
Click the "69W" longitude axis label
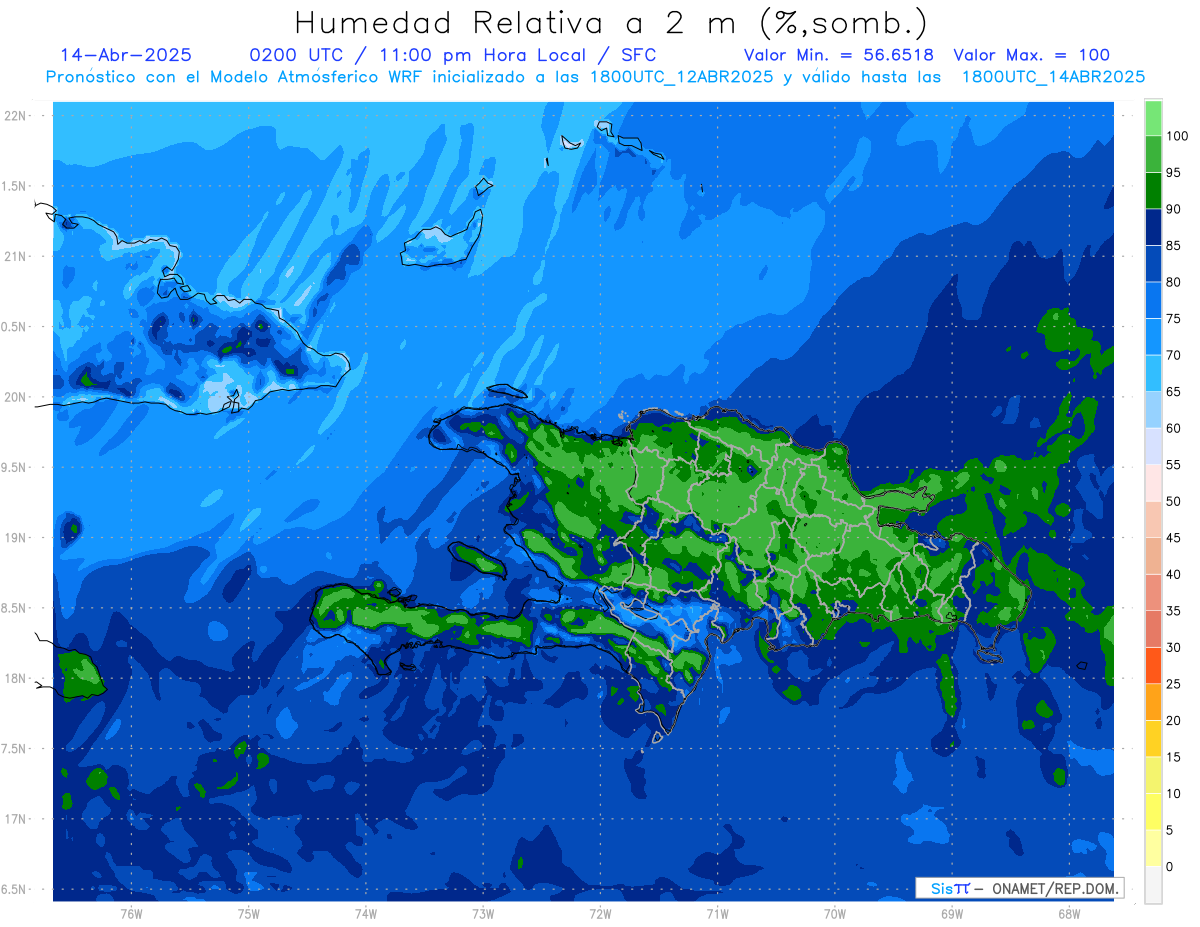[x=952, y=913]
